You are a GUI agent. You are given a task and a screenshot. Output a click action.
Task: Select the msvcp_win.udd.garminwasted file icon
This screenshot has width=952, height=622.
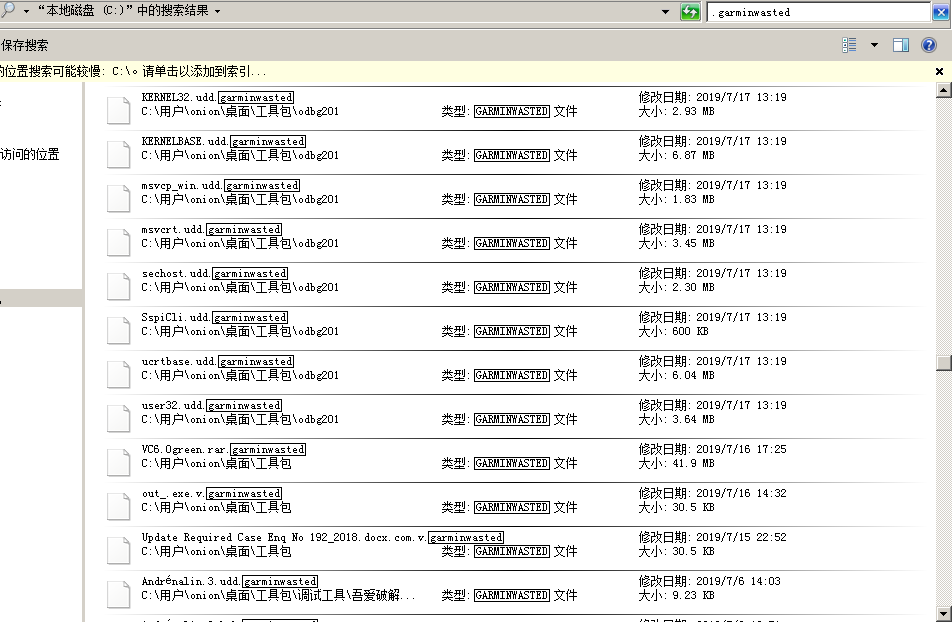pyautogui.click(x=118, y=198)
